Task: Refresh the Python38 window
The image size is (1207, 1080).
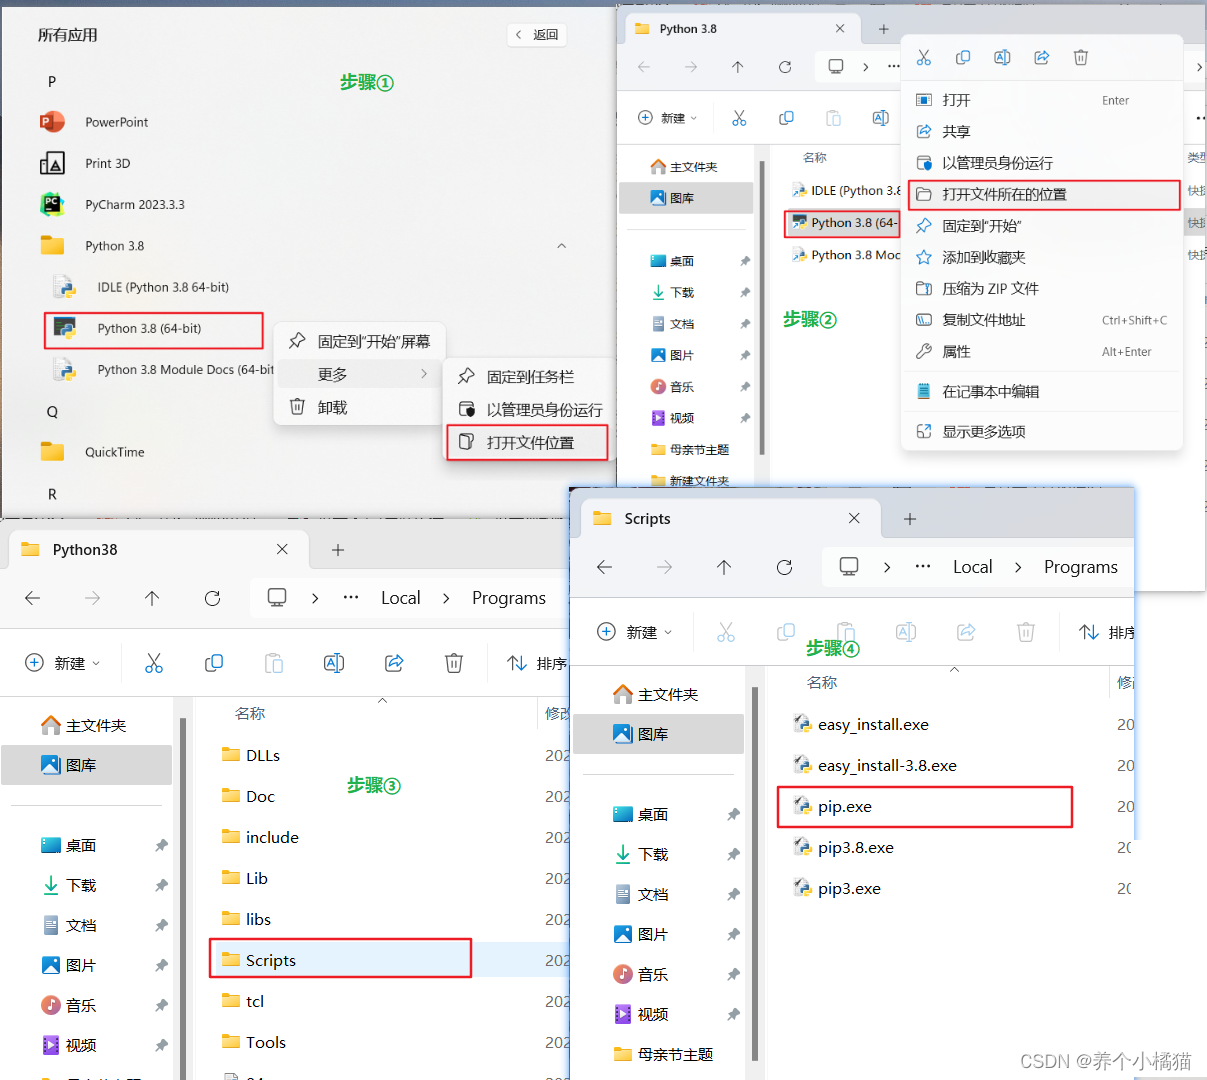Action: [x=212, y=598]
